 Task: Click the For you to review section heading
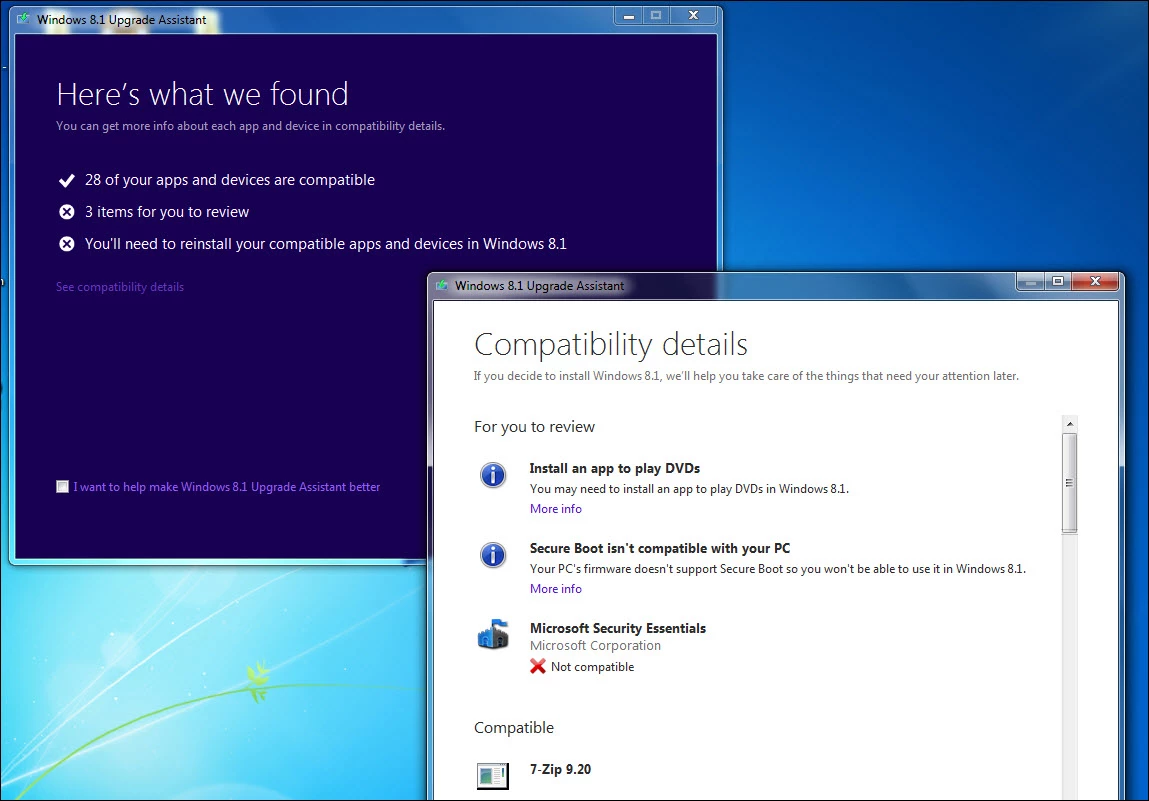tap(534, 427)
